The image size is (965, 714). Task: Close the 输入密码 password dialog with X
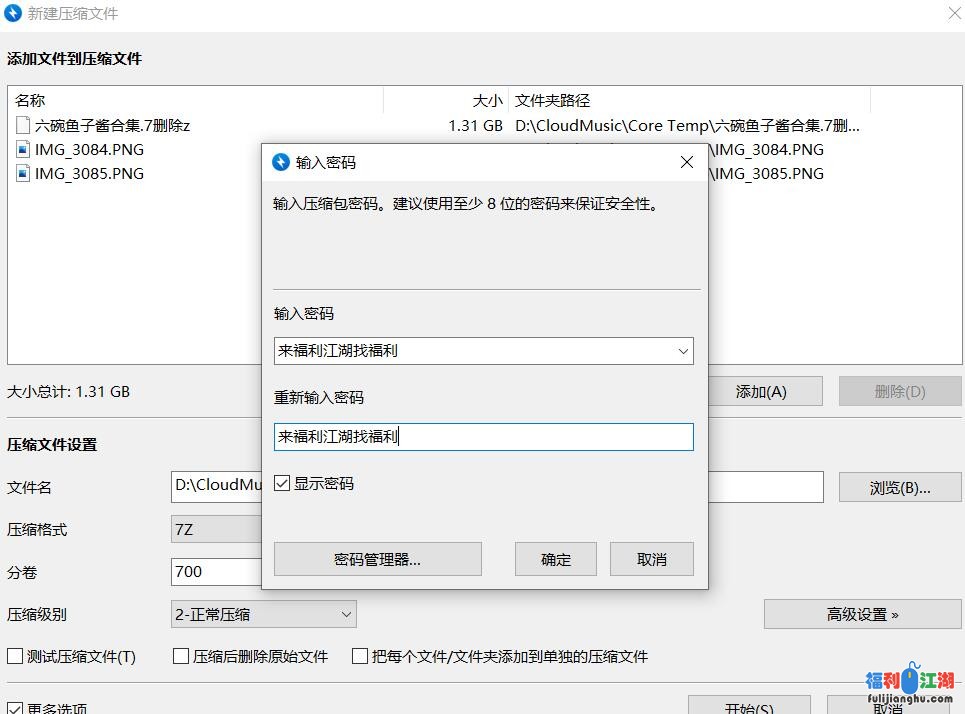(686, 162)
